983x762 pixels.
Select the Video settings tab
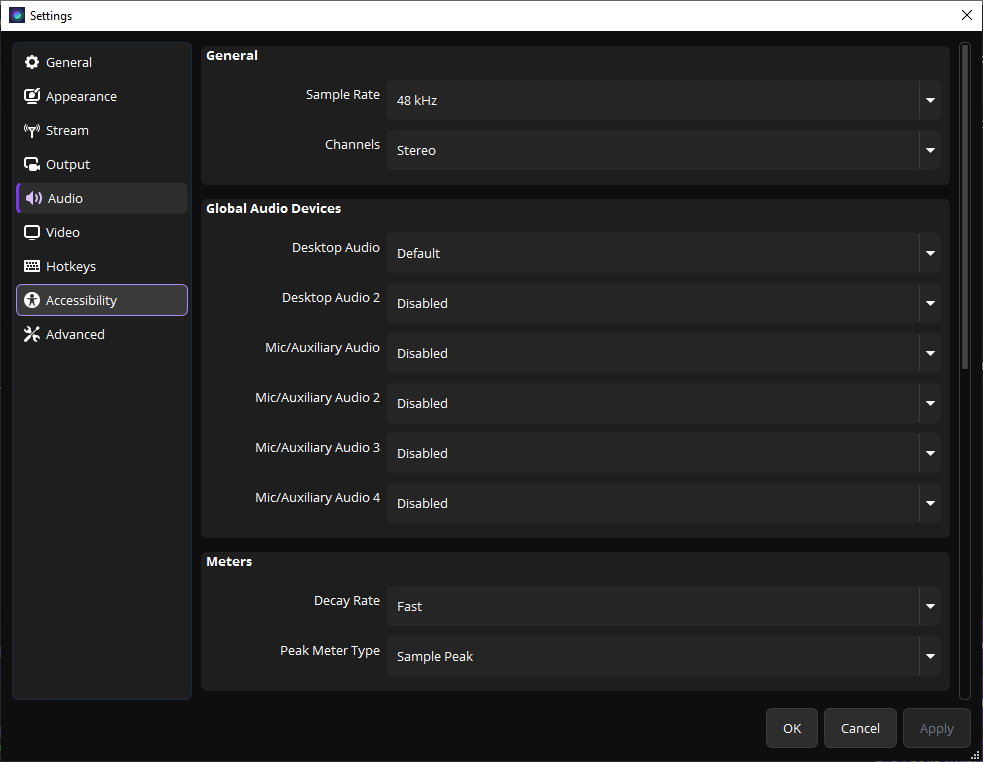point(102,232)
